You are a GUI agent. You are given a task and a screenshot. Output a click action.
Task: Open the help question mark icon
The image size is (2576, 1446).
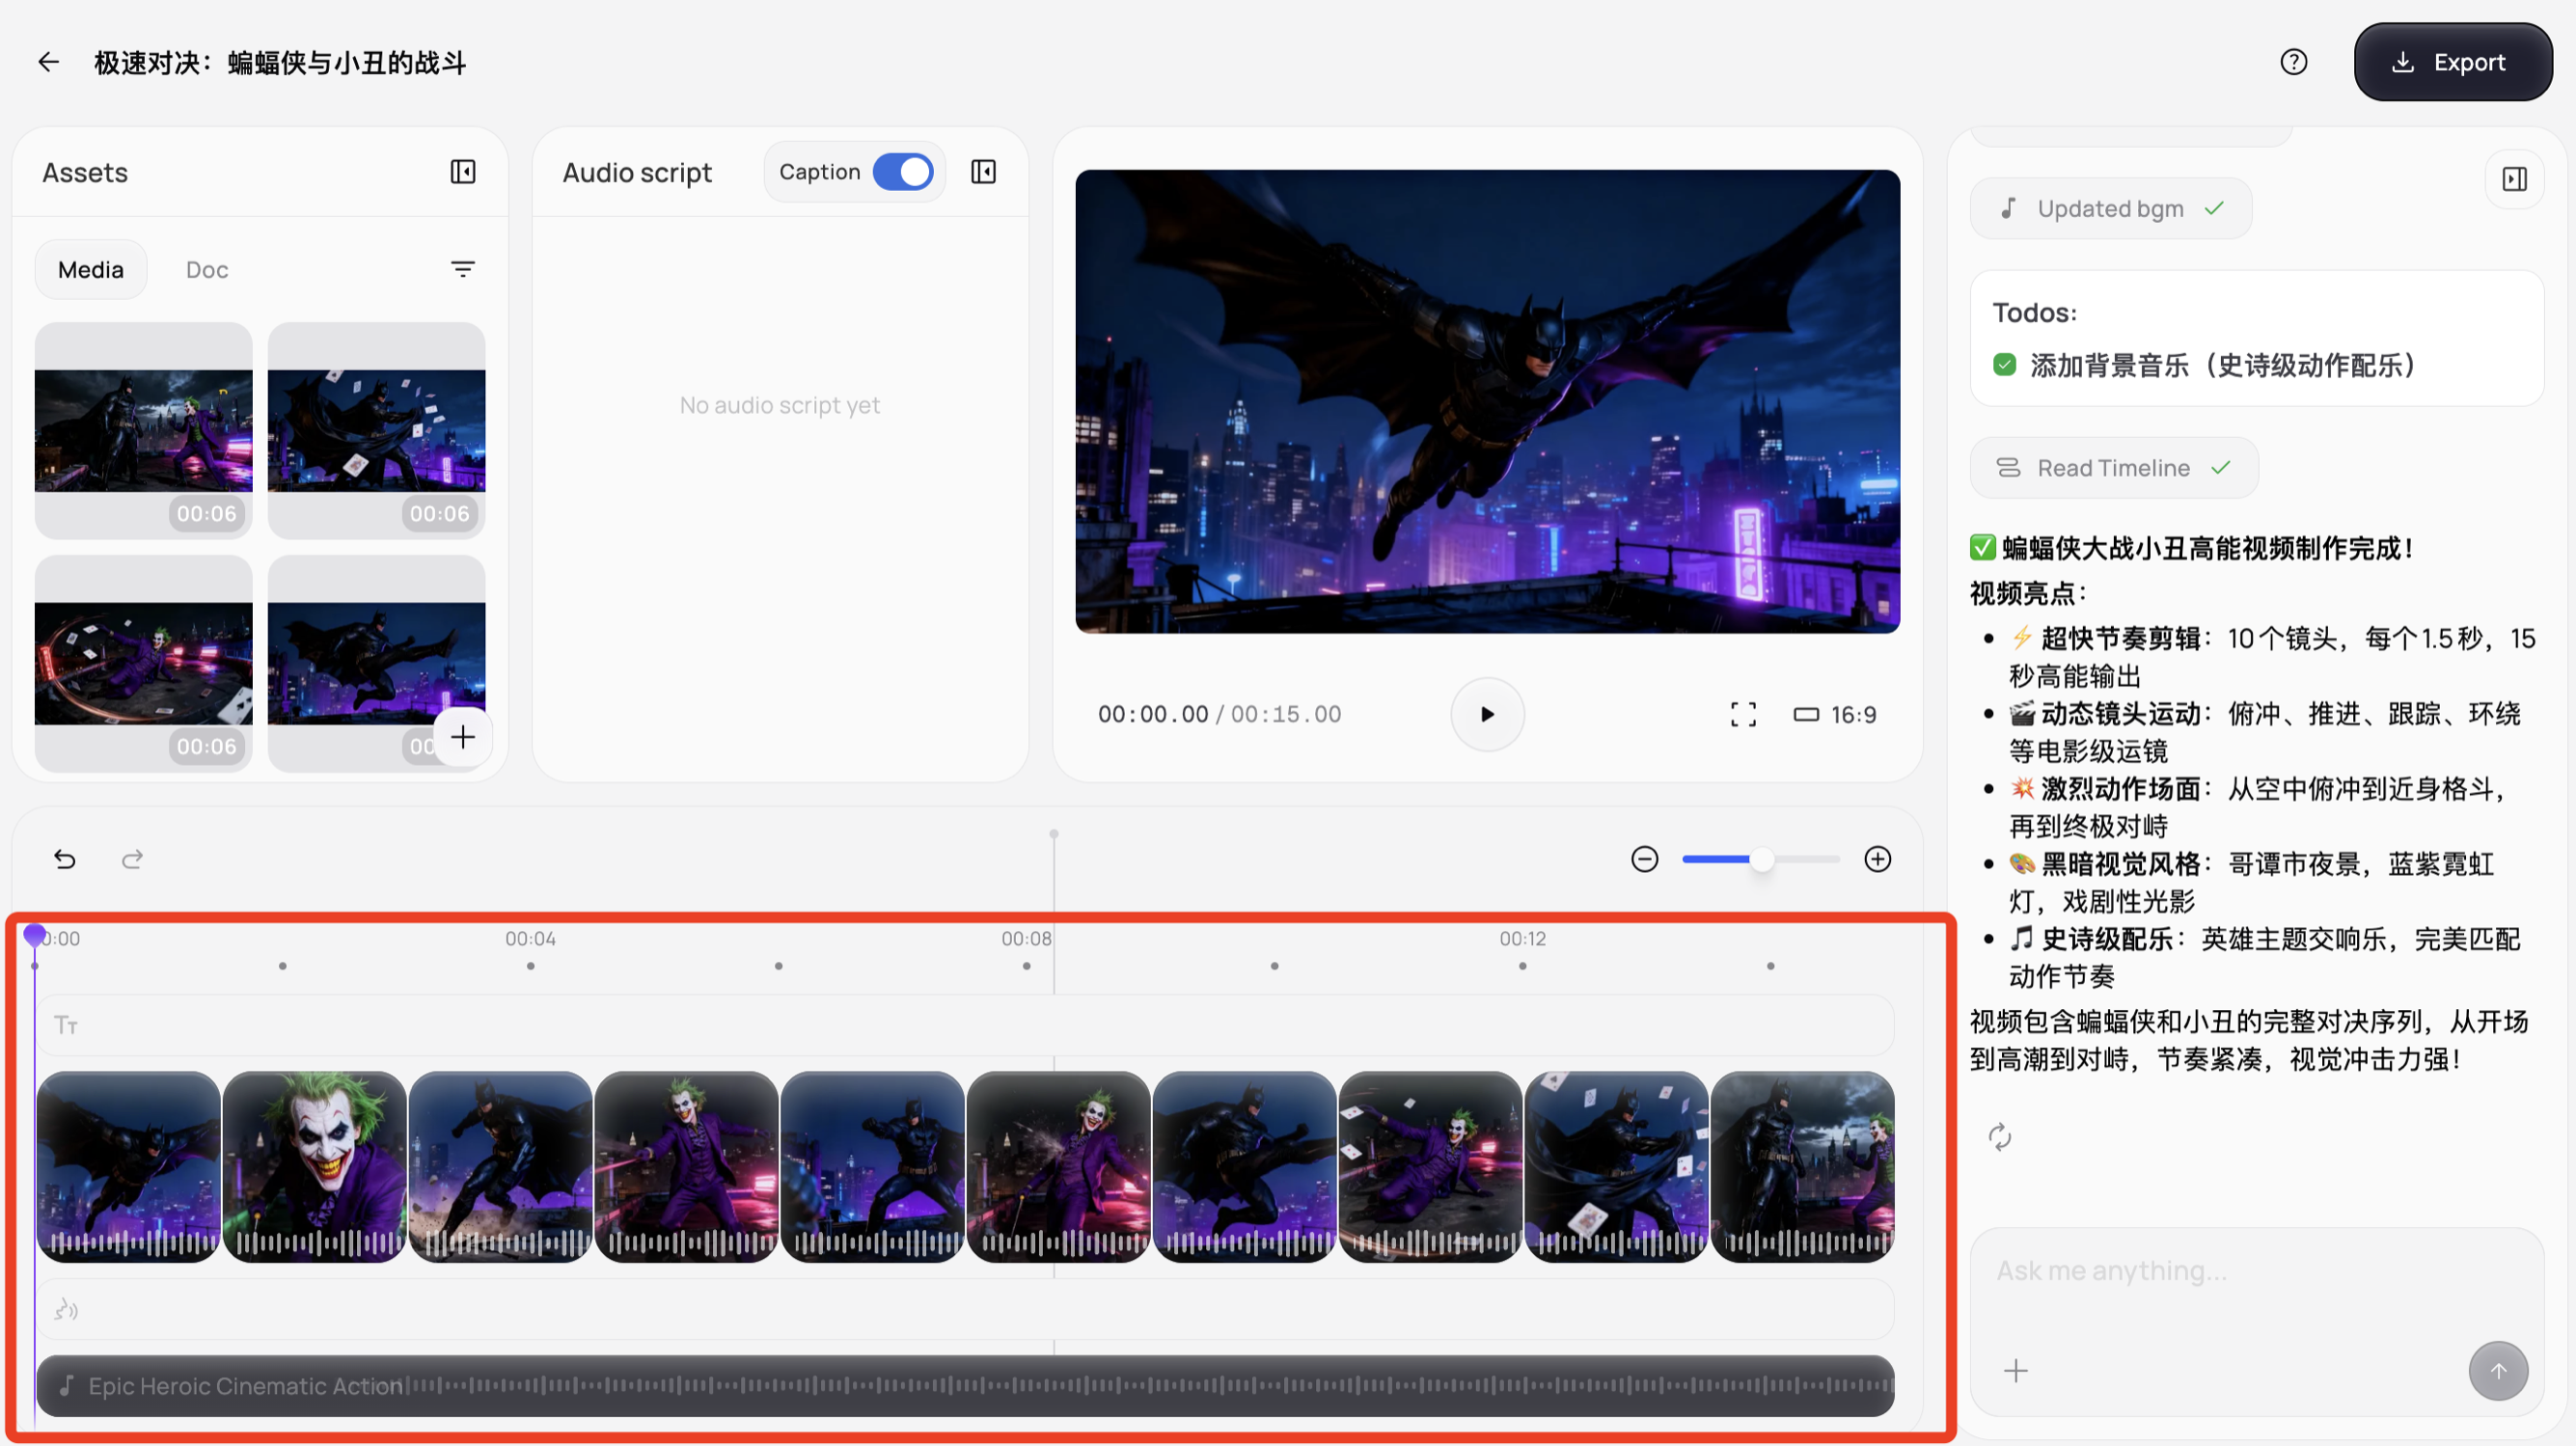pyautogui.click(x=2293, y=62)
